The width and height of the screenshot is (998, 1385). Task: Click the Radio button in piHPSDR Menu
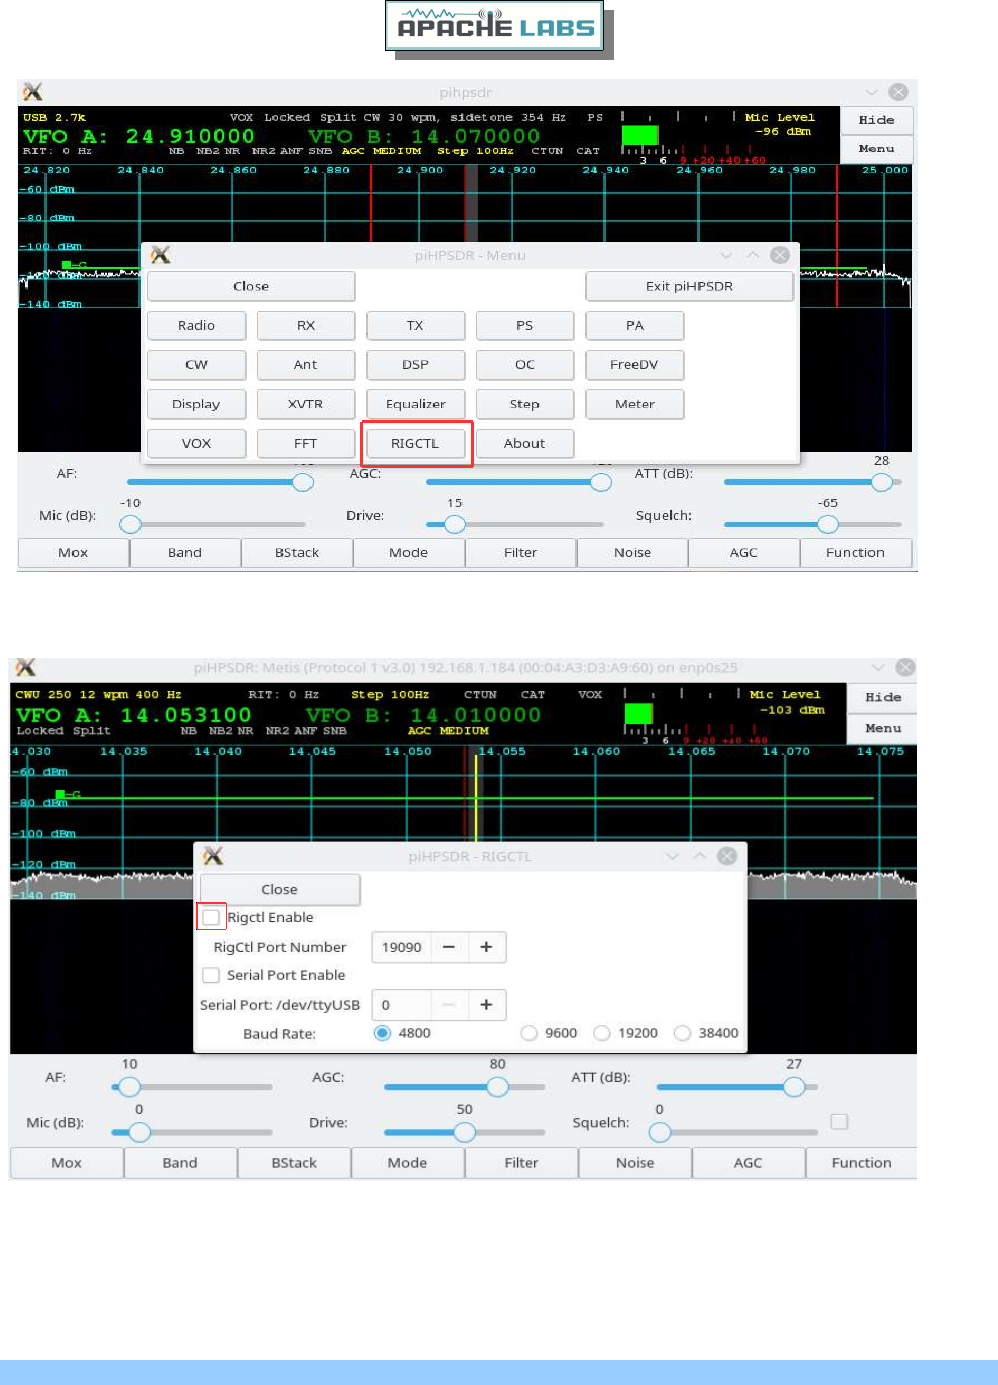pyautogui.click(x=196, y=325)
